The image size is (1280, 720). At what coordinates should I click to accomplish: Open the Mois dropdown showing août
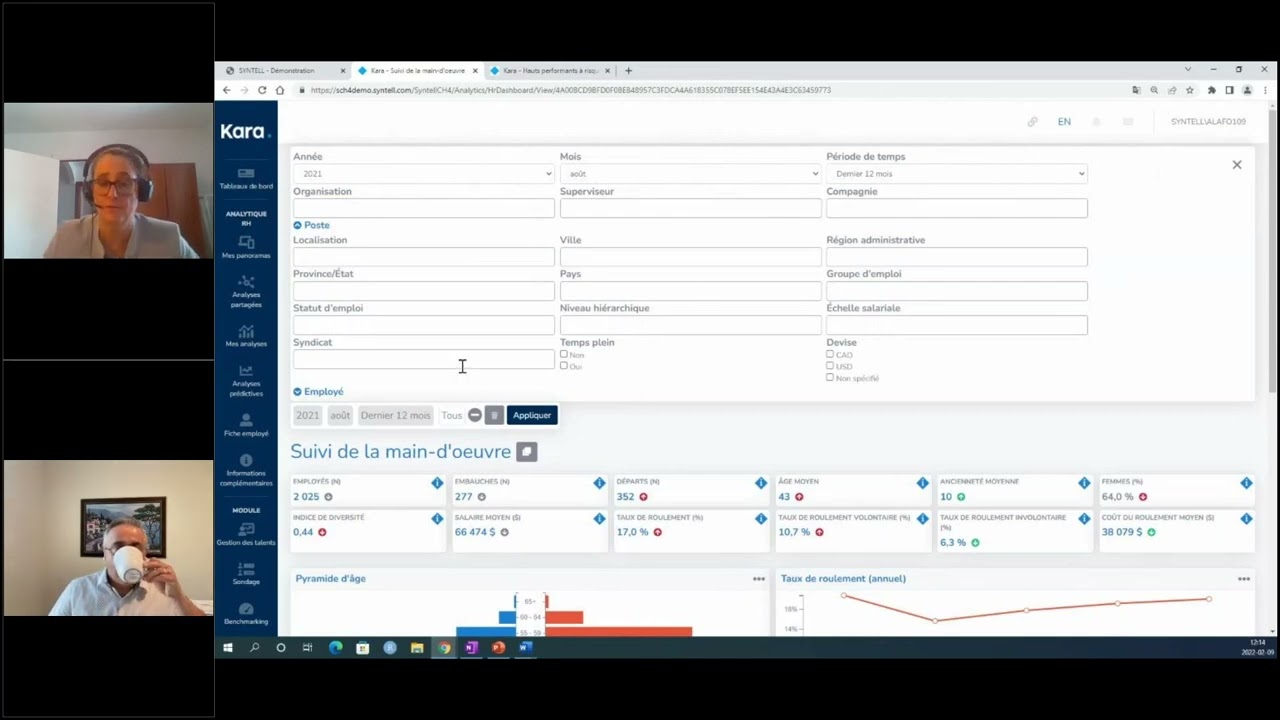[690, 174]
